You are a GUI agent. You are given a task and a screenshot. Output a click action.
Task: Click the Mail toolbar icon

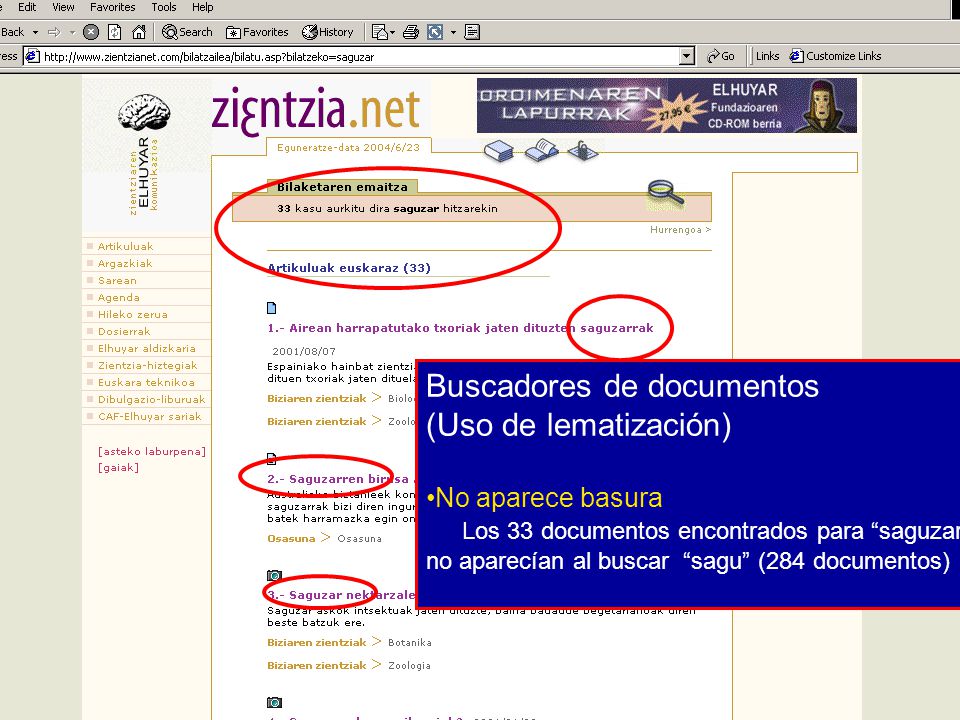[x=379, y=32]
